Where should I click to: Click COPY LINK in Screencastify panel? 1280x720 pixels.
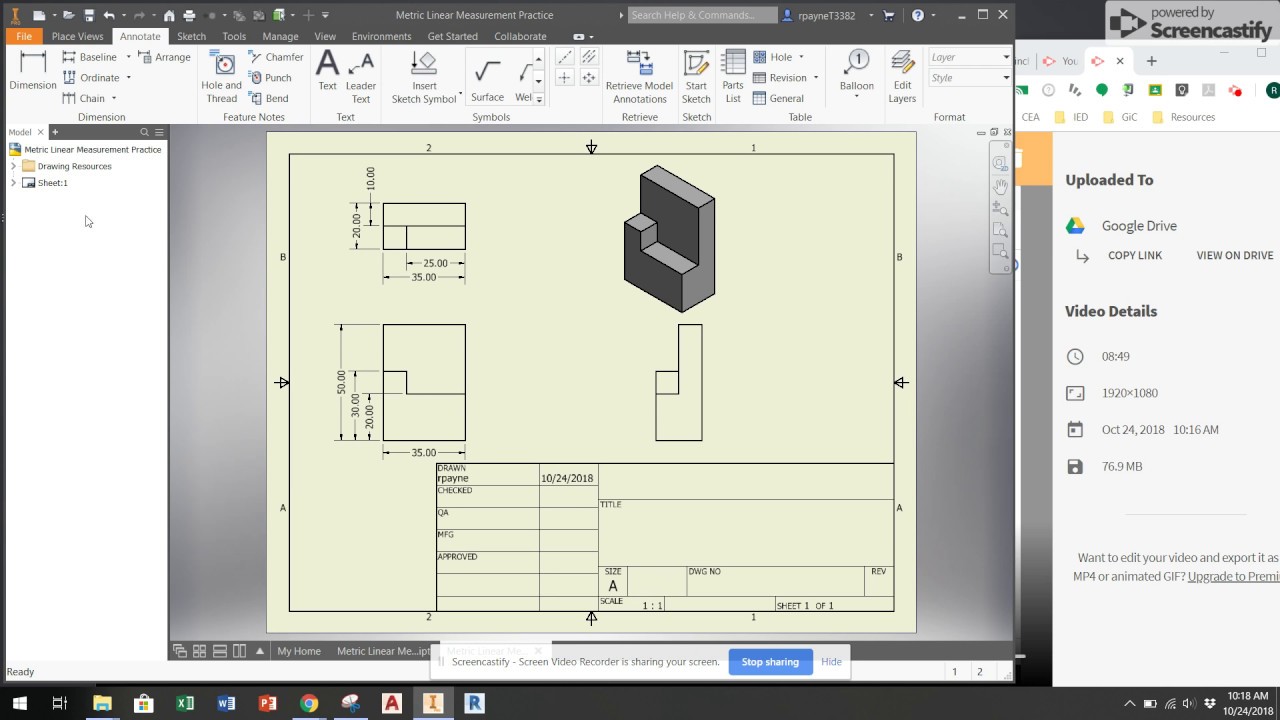pyautogui.click(x=1135, y=255)
